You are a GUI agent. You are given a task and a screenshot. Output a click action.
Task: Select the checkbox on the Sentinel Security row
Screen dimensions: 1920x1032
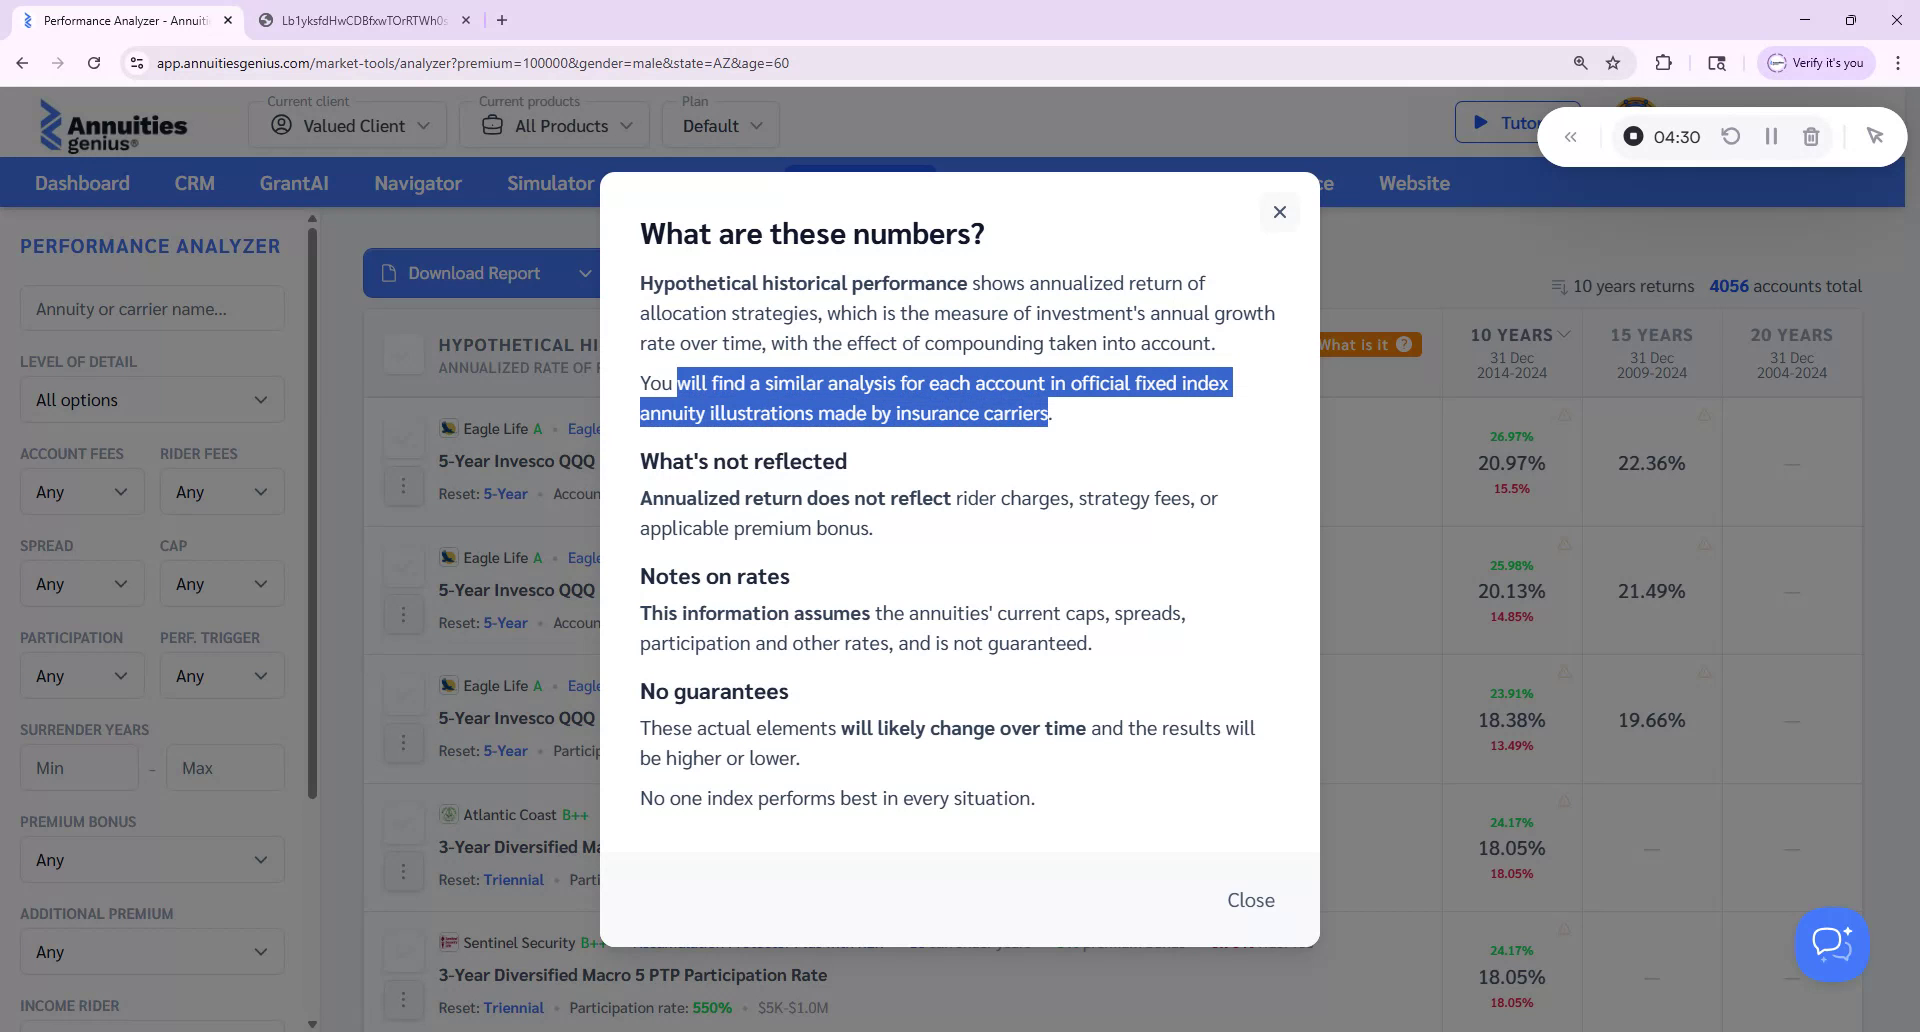(x=404, y=948)
